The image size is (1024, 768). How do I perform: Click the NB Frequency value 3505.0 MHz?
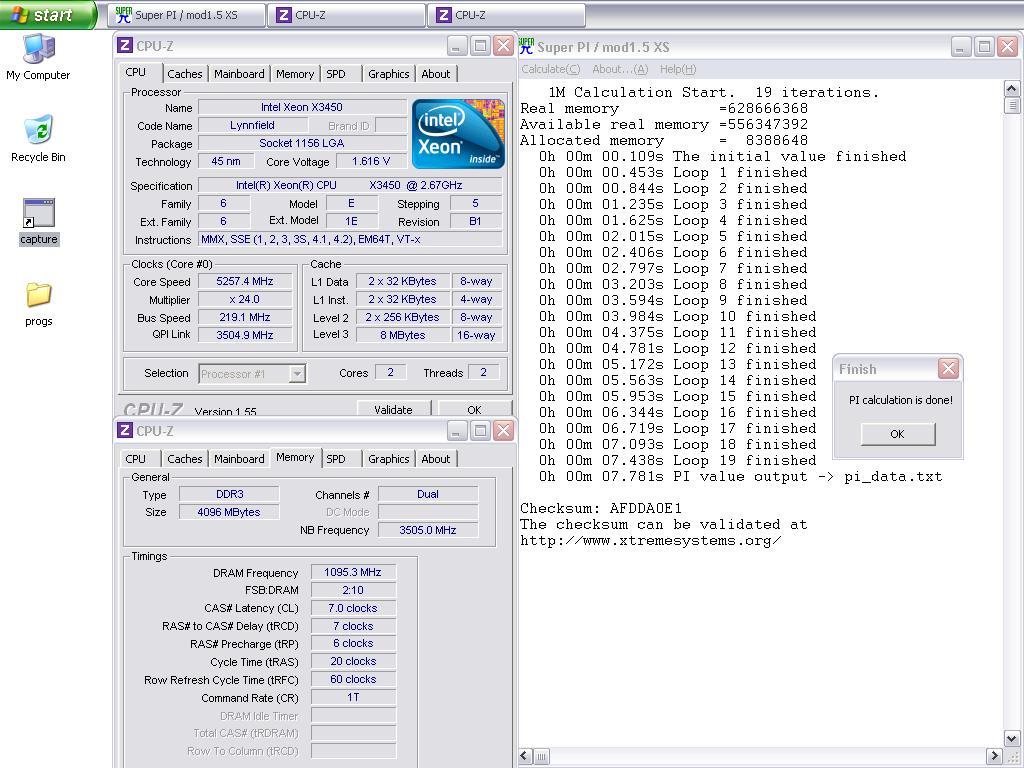point(428,530)
